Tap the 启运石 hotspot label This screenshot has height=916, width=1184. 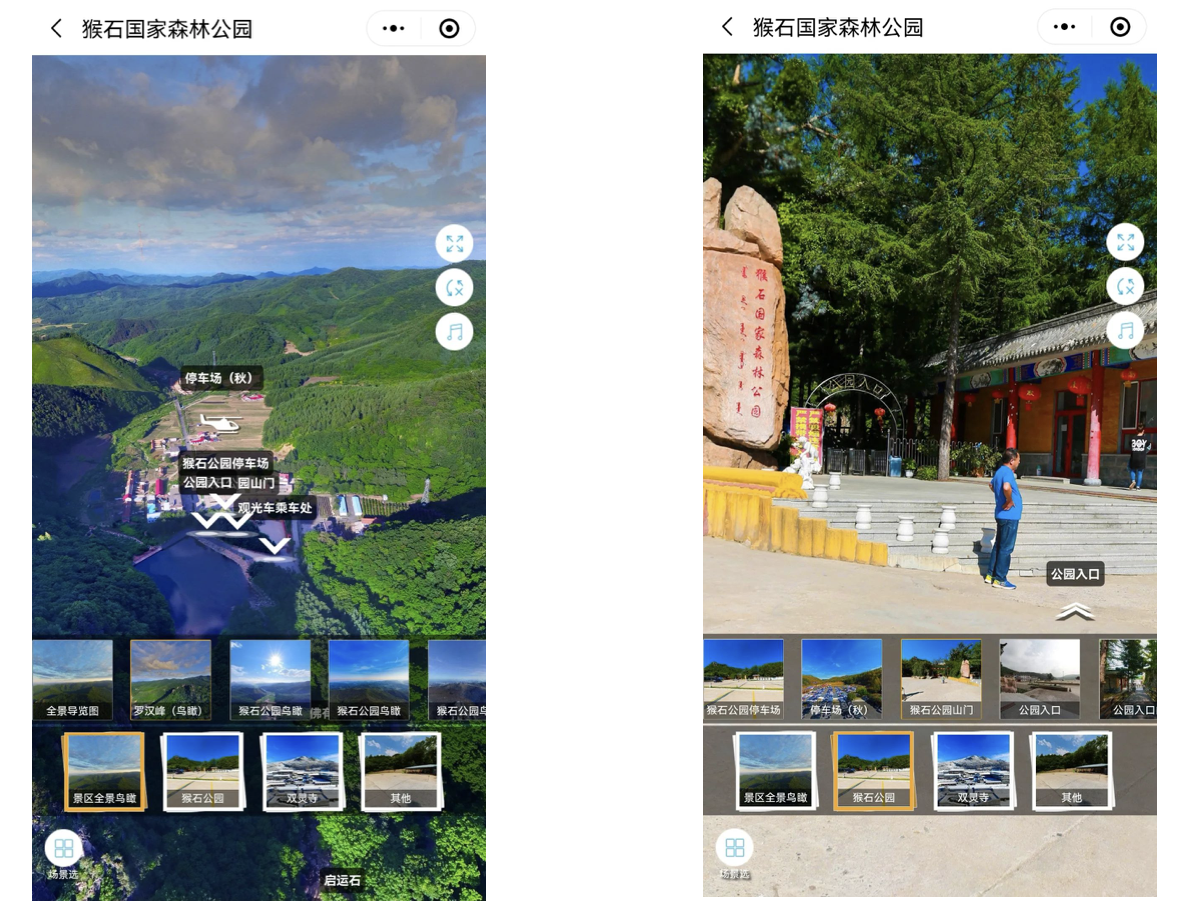point(342,880)
